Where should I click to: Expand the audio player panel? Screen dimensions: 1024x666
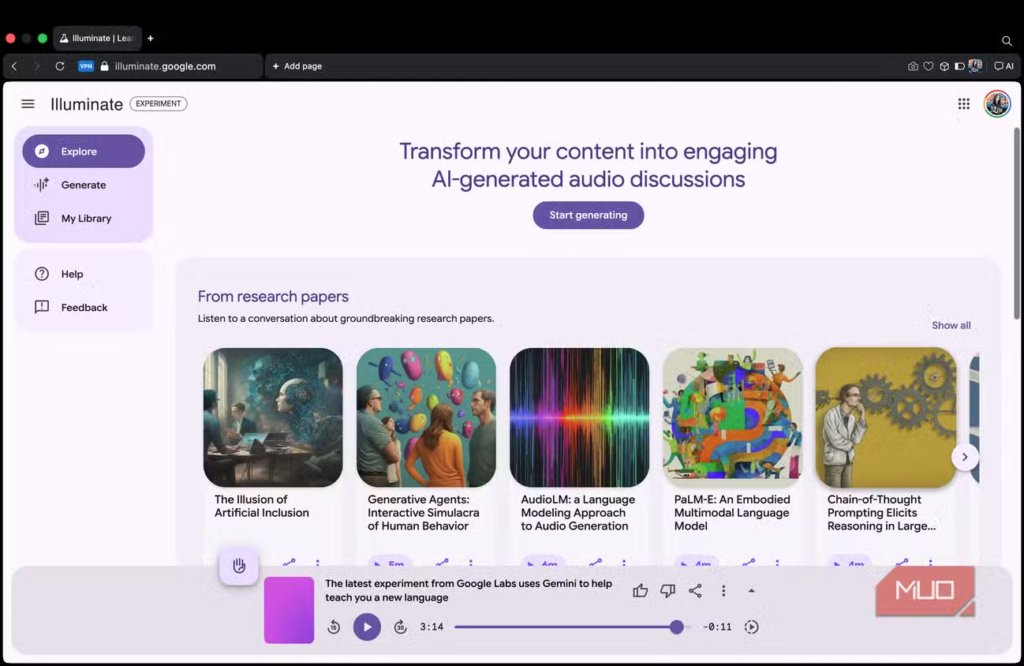click(752, 591)
